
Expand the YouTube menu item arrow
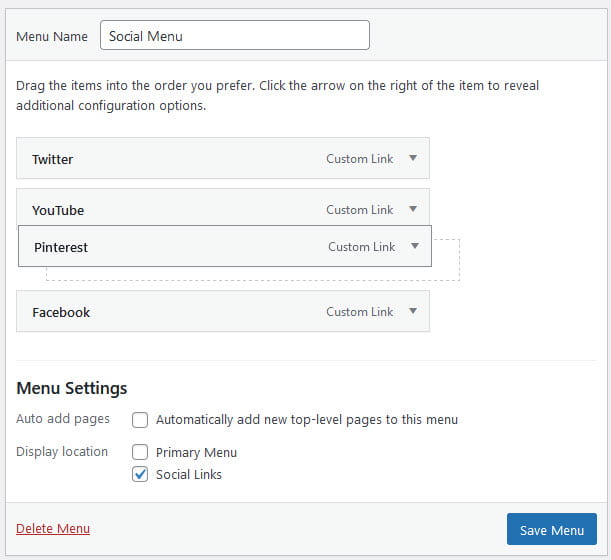[x=413, y=209]
